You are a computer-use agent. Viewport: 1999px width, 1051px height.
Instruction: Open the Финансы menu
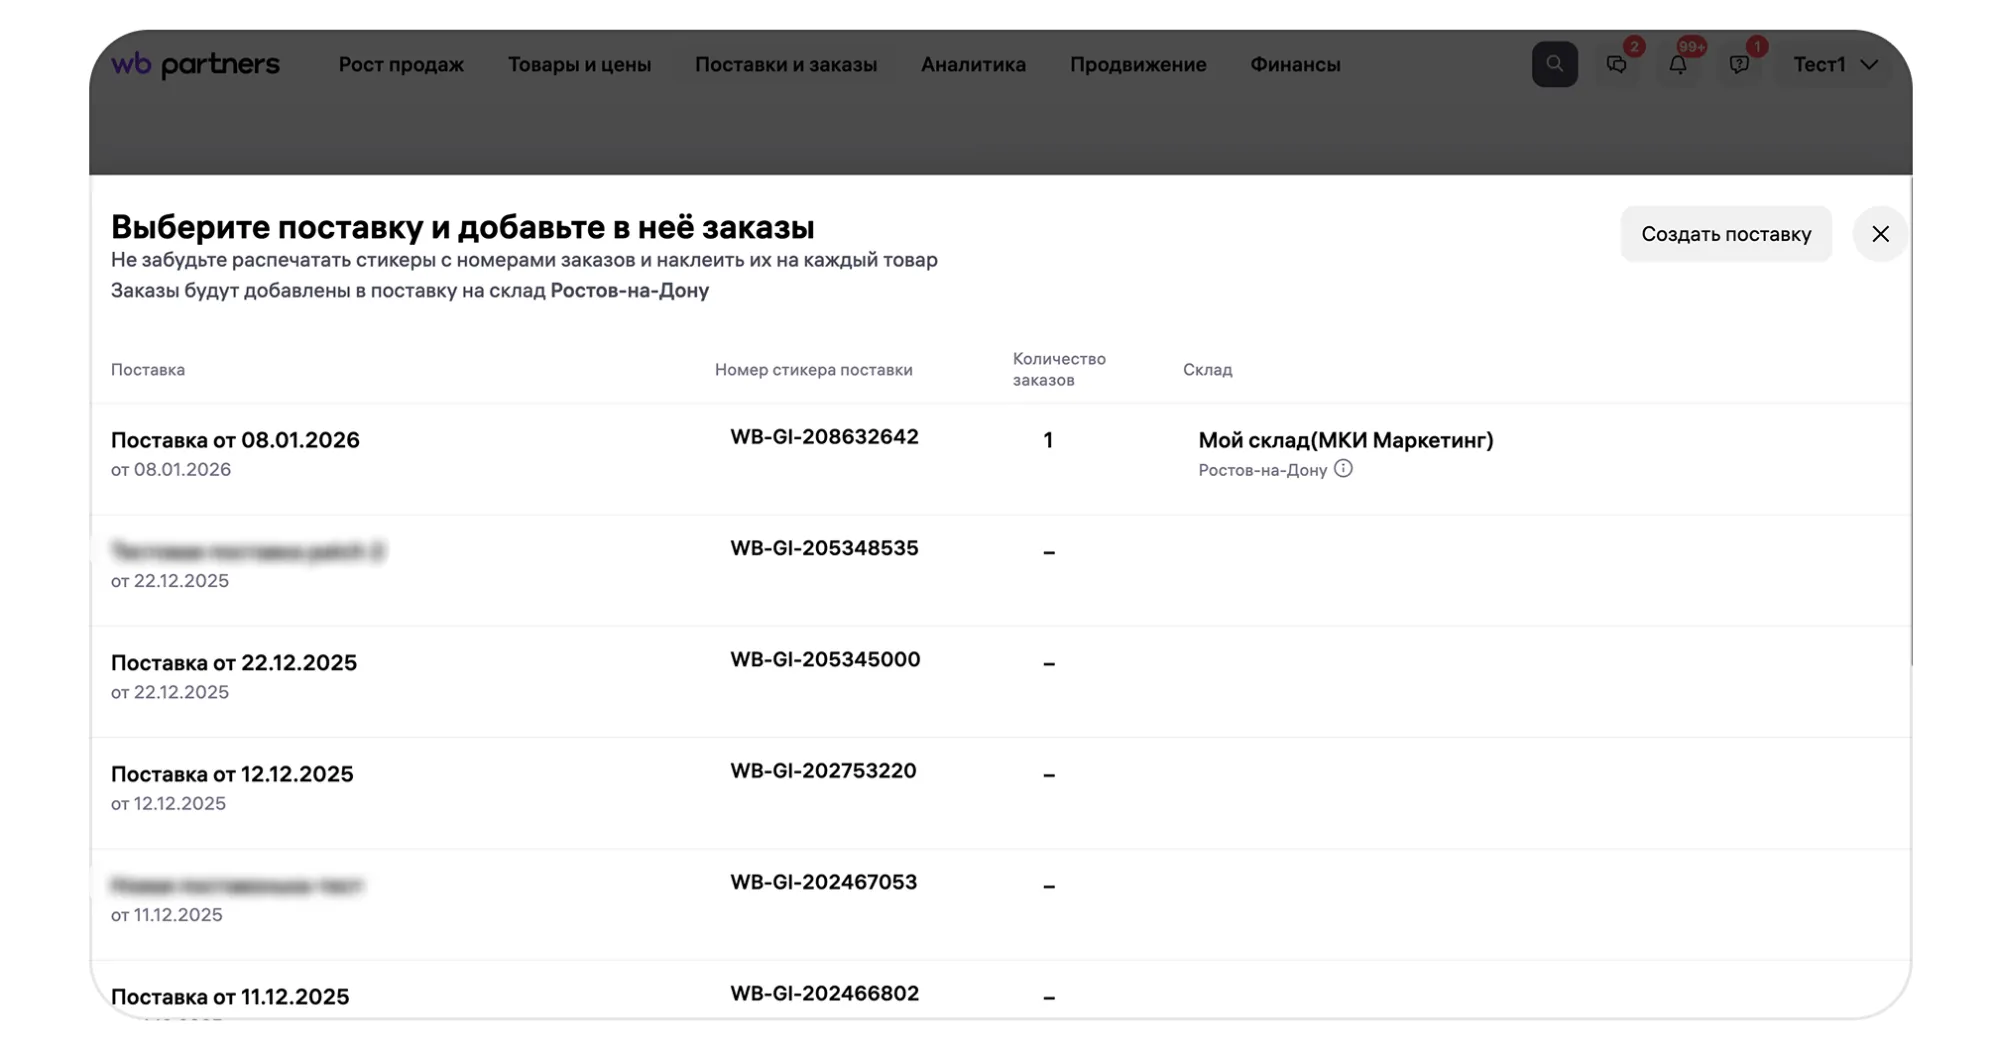tap(1294, 65)
